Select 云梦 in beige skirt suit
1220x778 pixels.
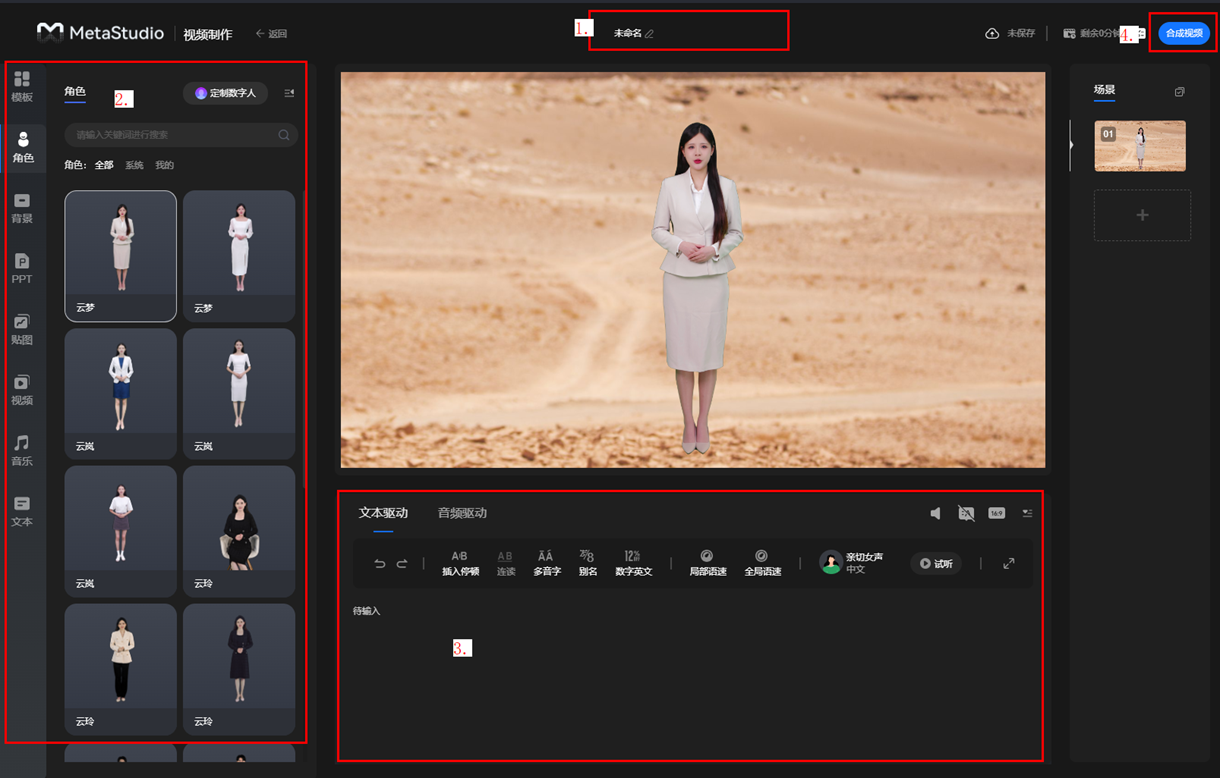tap(121, 256)
